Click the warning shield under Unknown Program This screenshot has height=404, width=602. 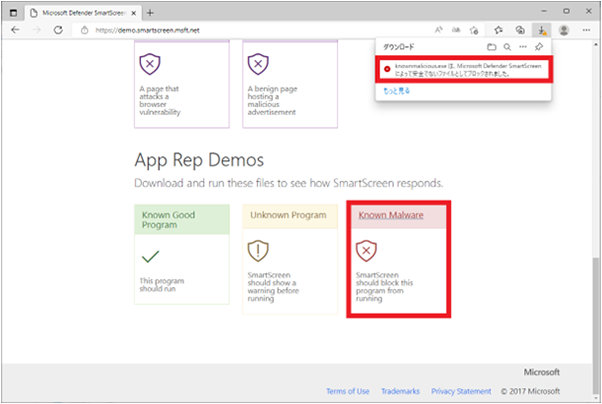[258, 251]
